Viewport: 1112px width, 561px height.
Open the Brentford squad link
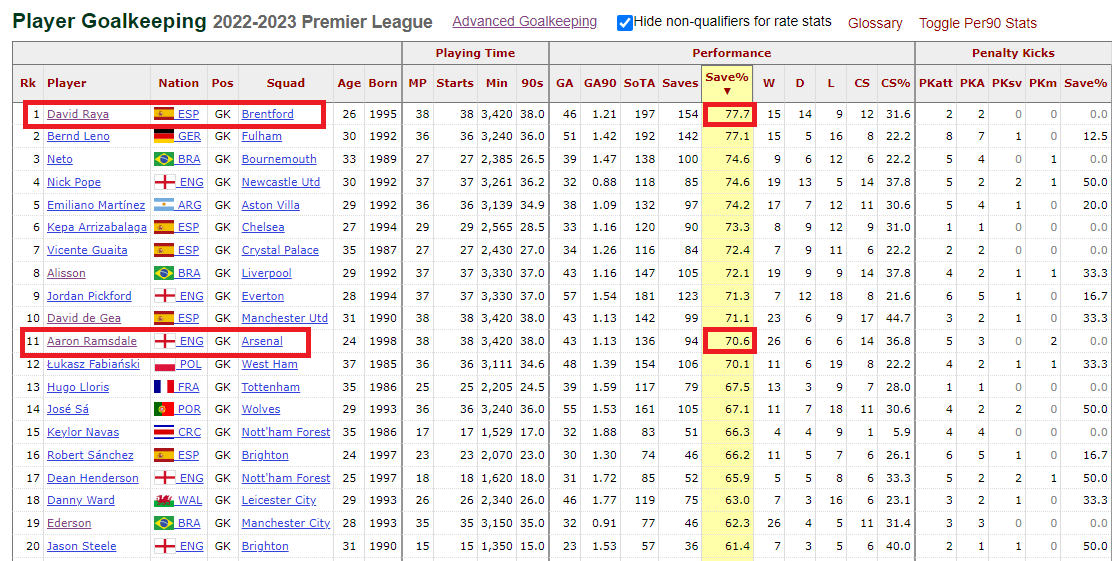coord(267,113)
